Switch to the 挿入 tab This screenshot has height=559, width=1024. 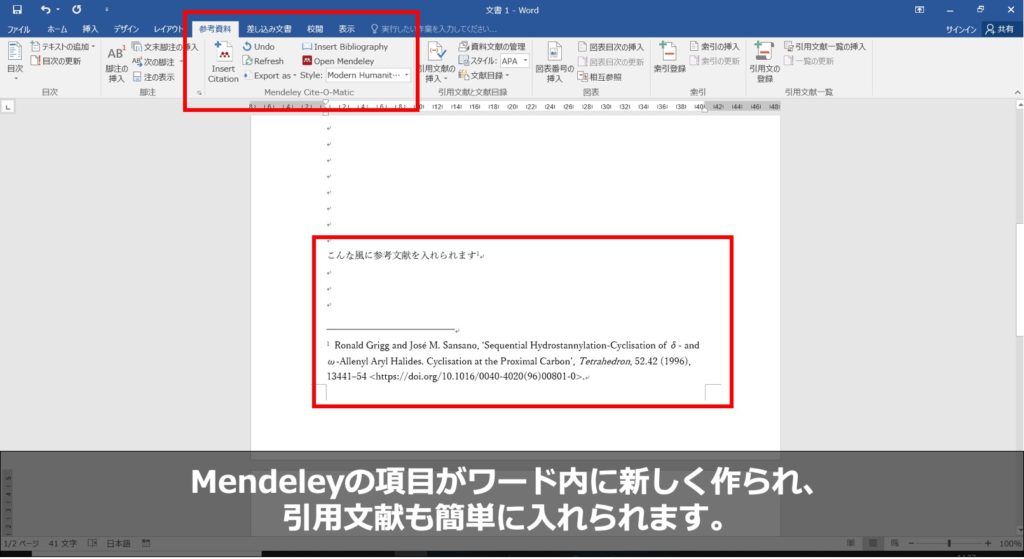pos(90,29)
